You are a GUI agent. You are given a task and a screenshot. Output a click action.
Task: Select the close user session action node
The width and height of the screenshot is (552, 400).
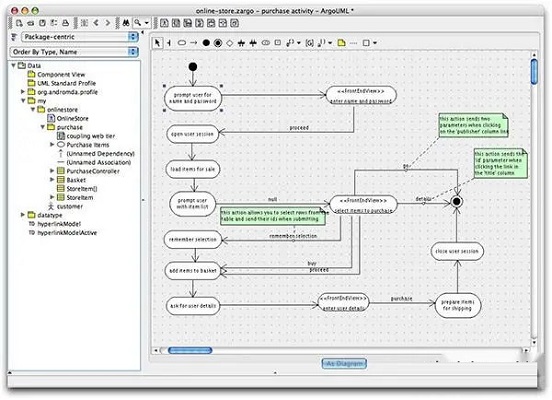[x=457, y=251]
